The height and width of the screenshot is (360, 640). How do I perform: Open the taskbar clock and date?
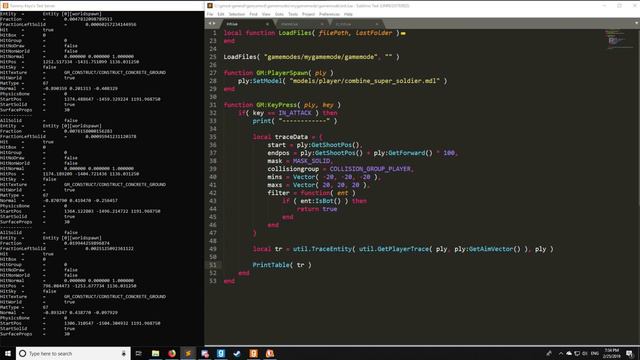pyautogui.click(x=611, y=353)
